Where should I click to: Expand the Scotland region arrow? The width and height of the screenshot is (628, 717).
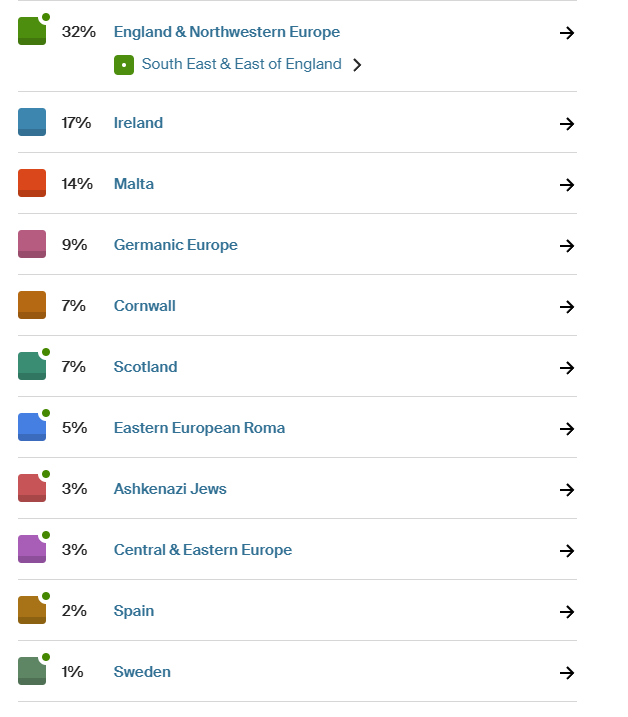point(567,368)
